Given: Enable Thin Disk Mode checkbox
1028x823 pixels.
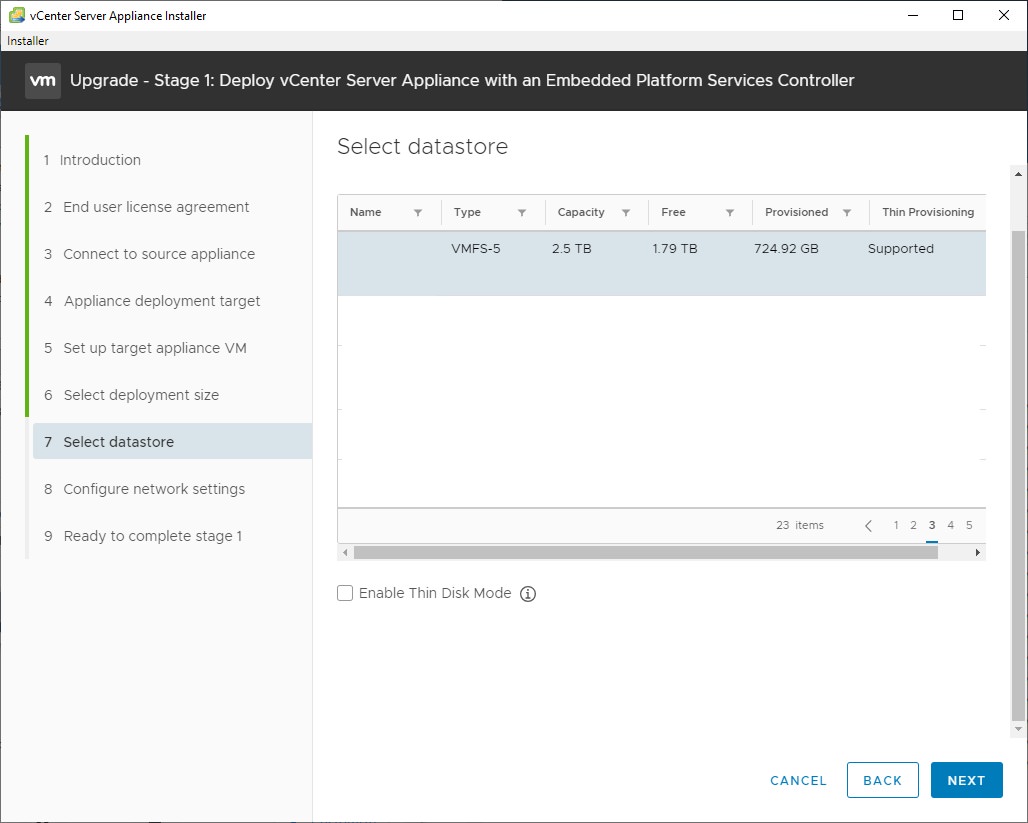Looking at the screenshot, I should click(345, 593).
